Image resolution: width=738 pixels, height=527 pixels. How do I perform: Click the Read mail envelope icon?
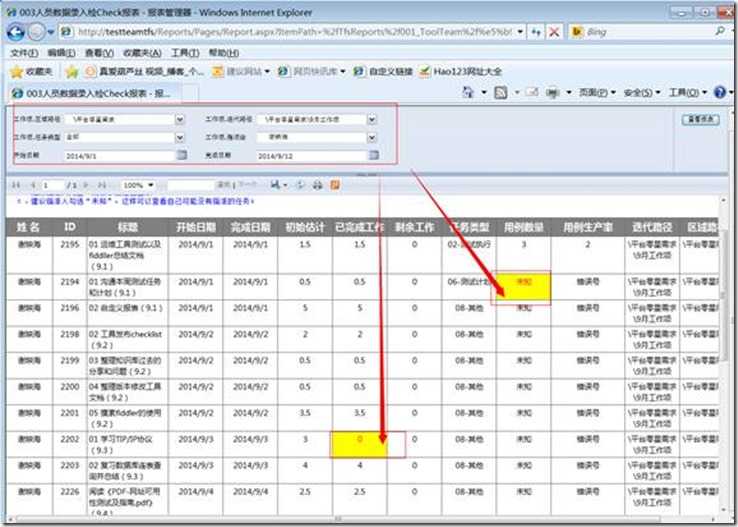pyautogui.click(x=531, y=92)
